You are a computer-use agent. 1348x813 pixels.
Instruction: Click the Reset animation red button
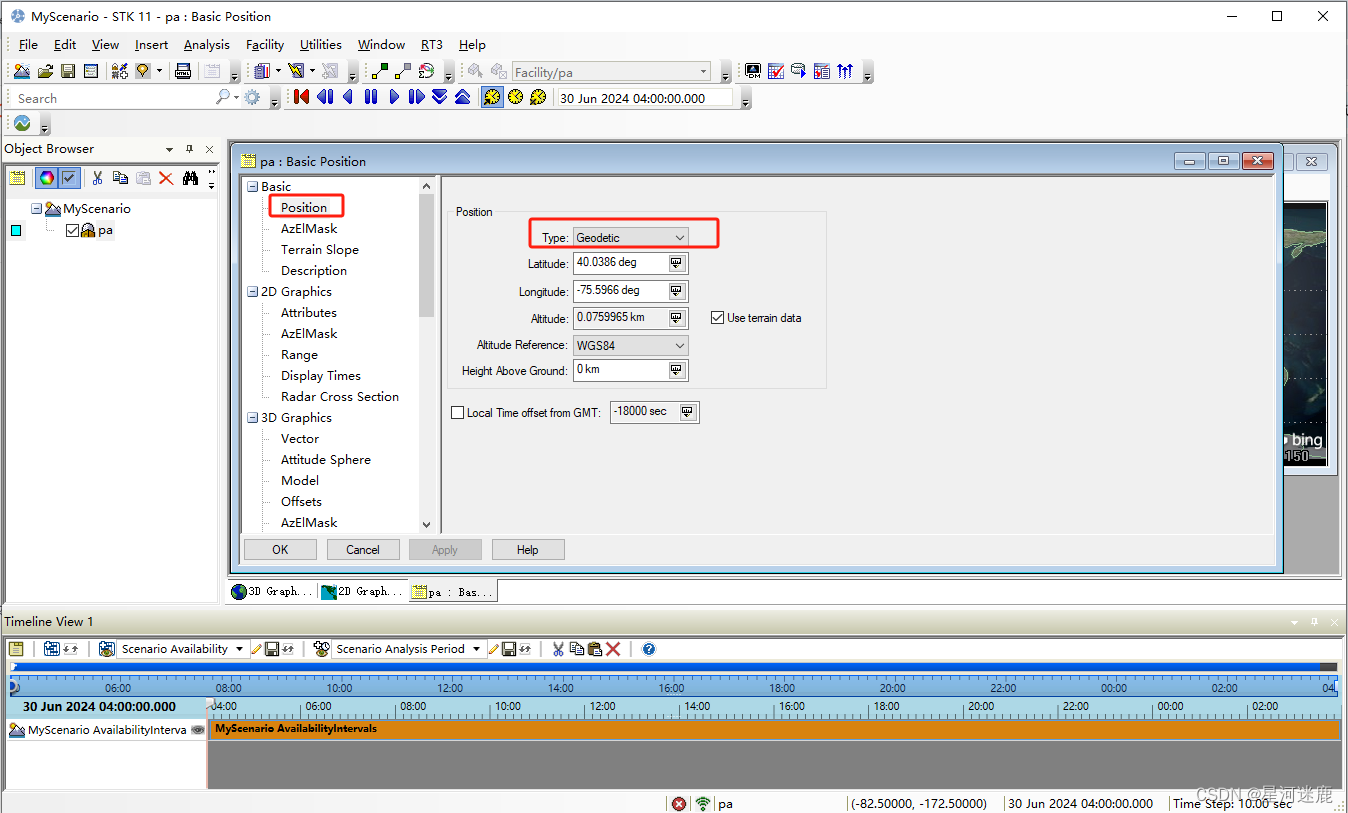pyautogui.click(x=301, y=97)
